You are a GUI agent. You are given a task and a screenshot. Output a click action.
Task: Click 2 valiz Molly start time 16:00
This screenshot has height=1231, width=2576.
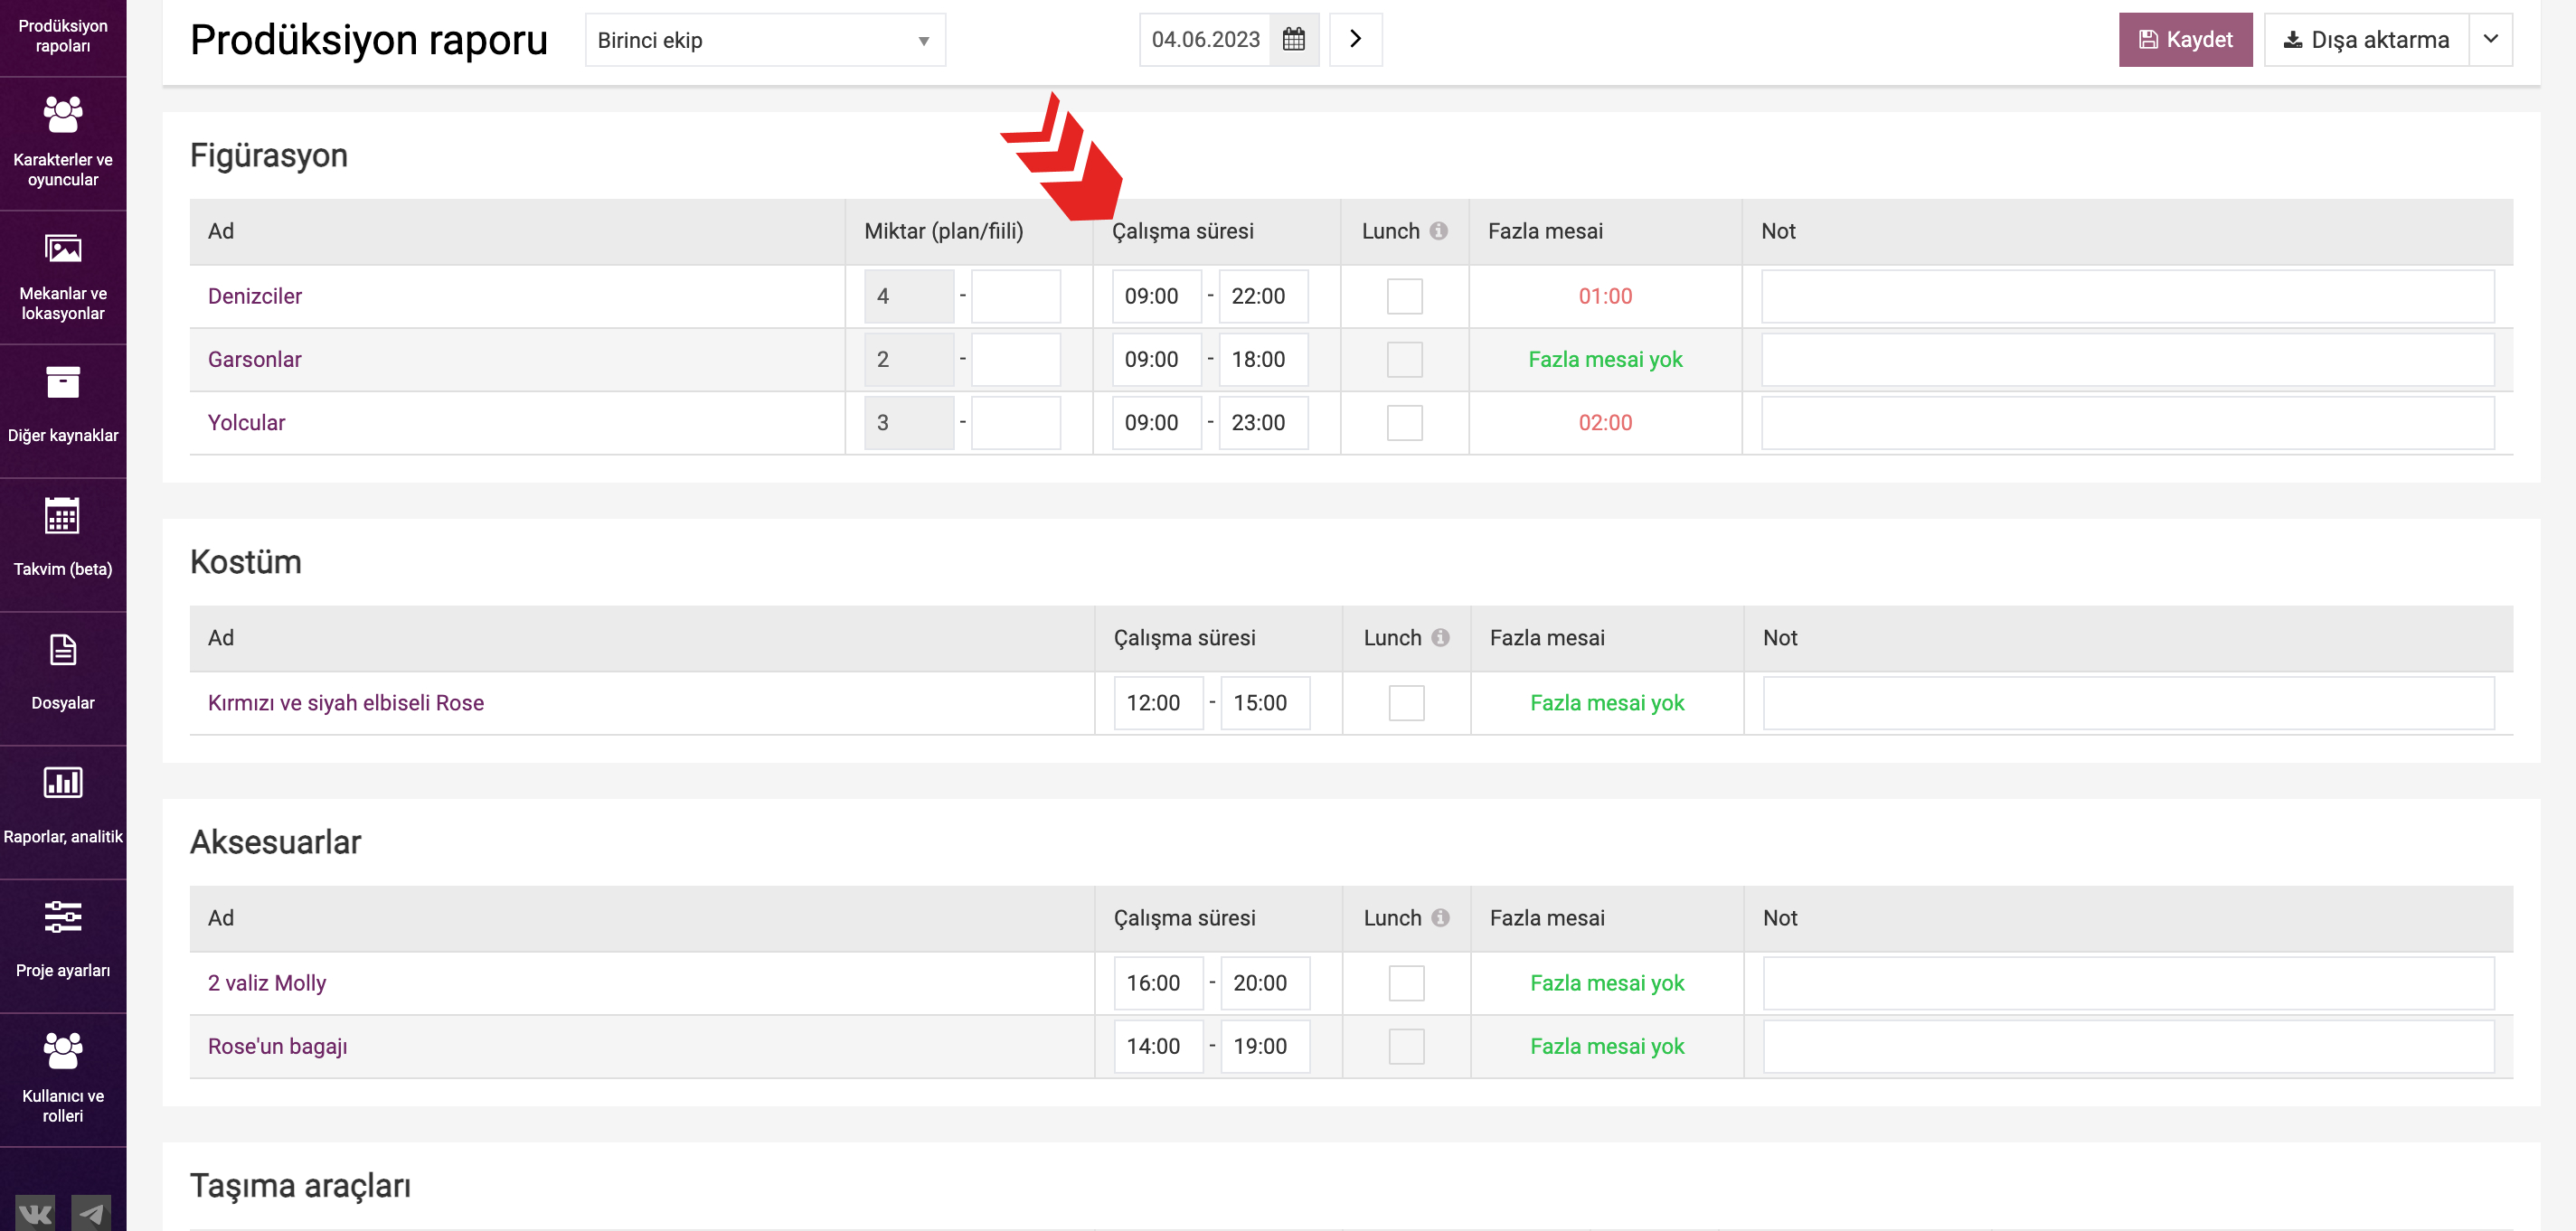click(x=1158, y=983)
